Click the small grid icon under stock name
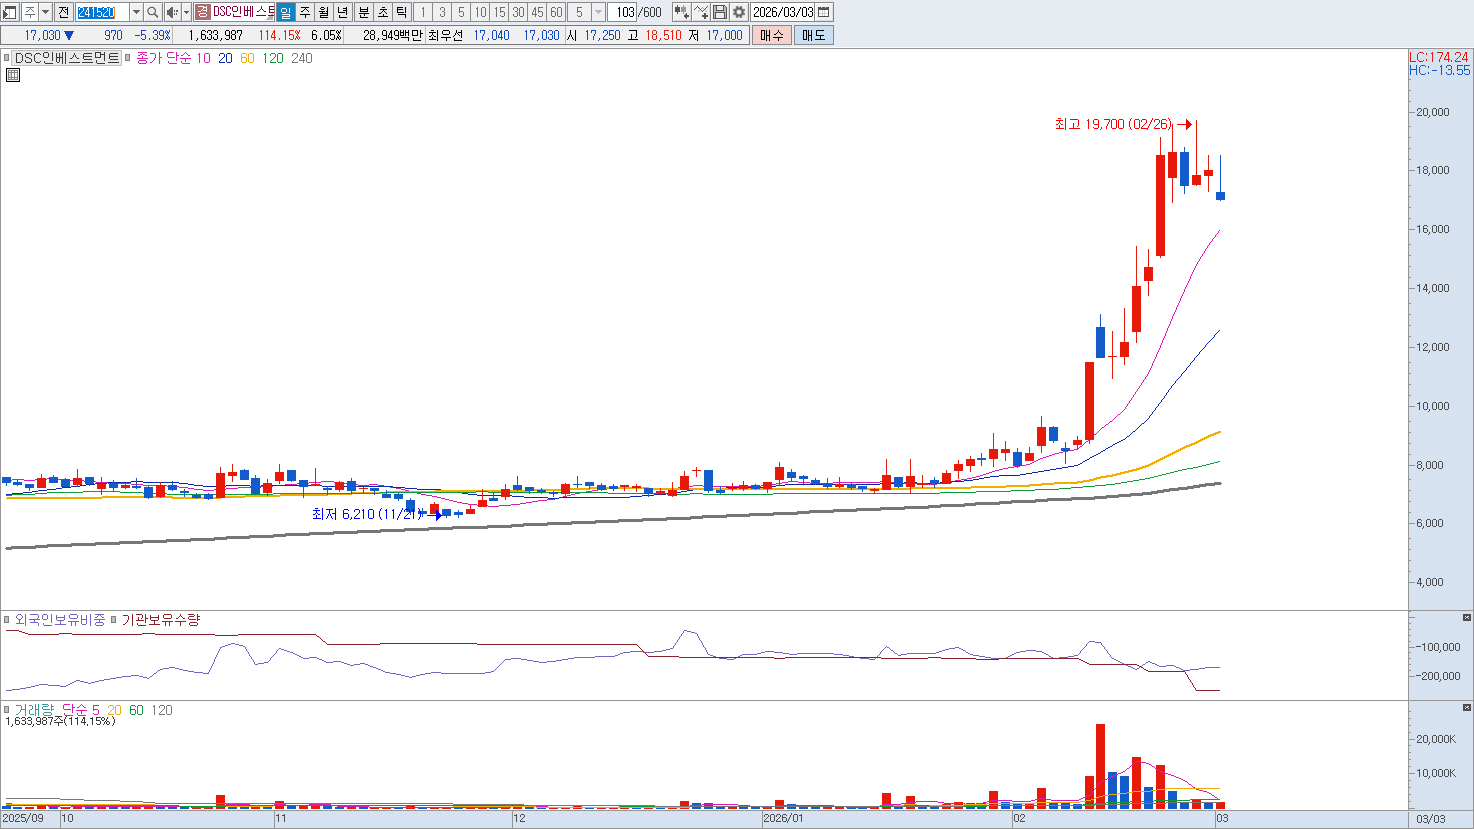The width and height of the screenshot is (1474, 829). point(13,75)
